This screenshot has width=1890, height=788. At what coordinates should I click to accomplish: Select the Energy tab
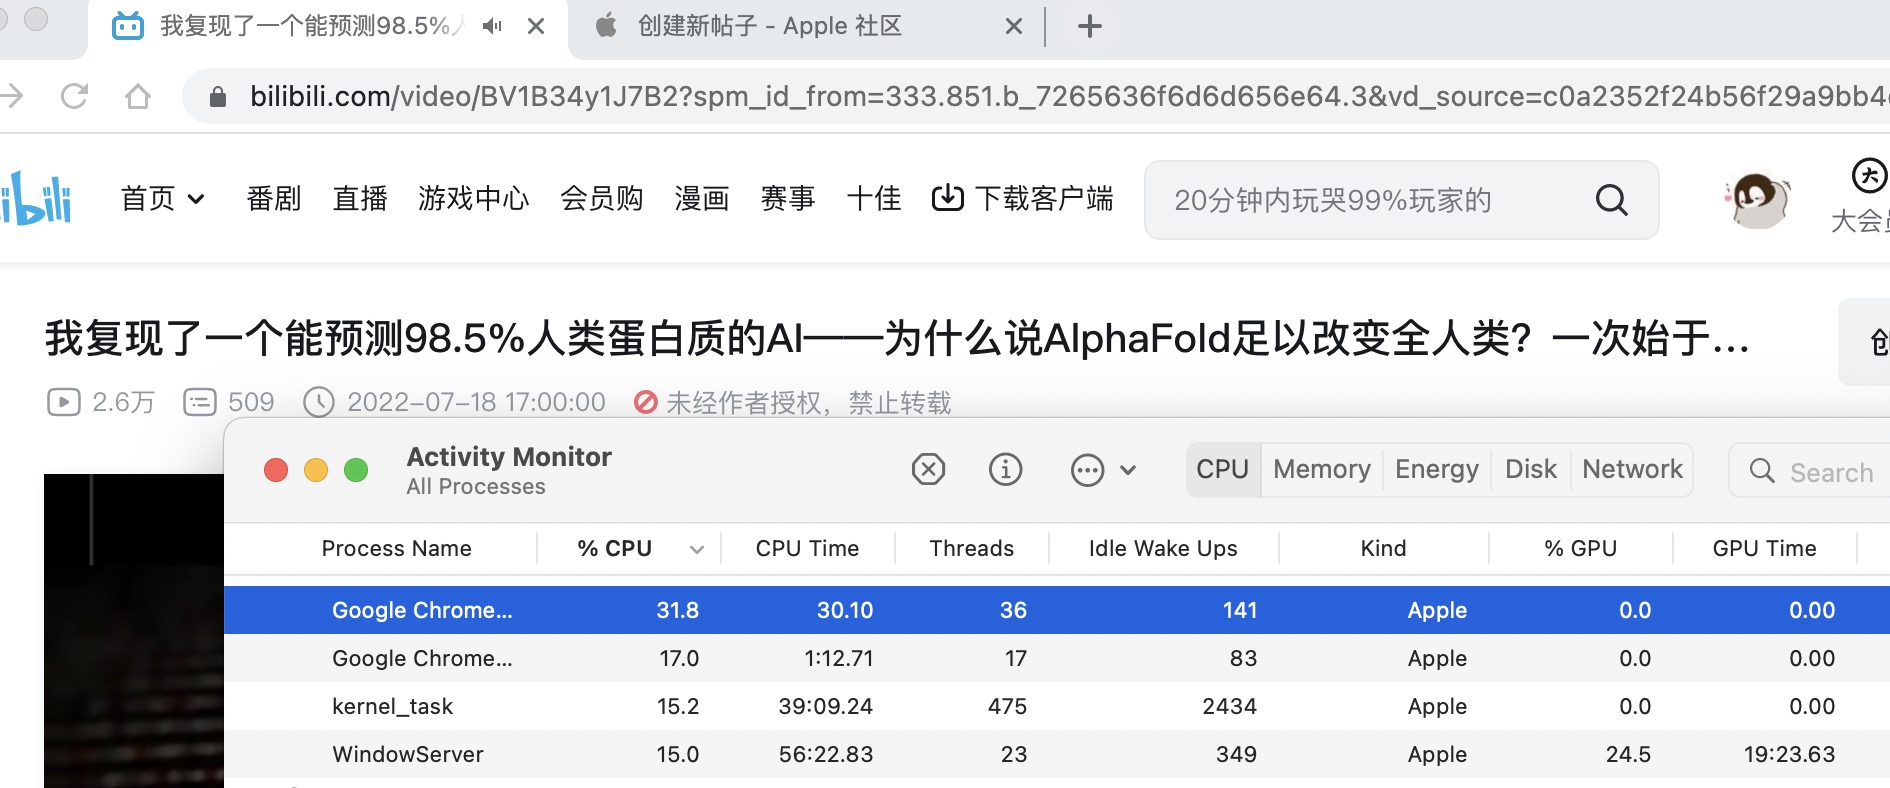(1436, 469)
